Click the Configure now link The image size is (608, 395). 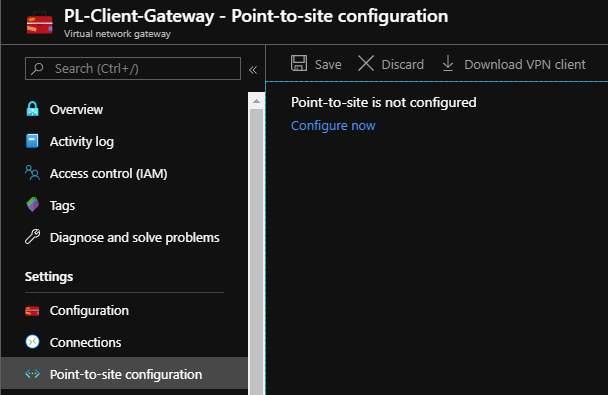click(x=333, y=126)
